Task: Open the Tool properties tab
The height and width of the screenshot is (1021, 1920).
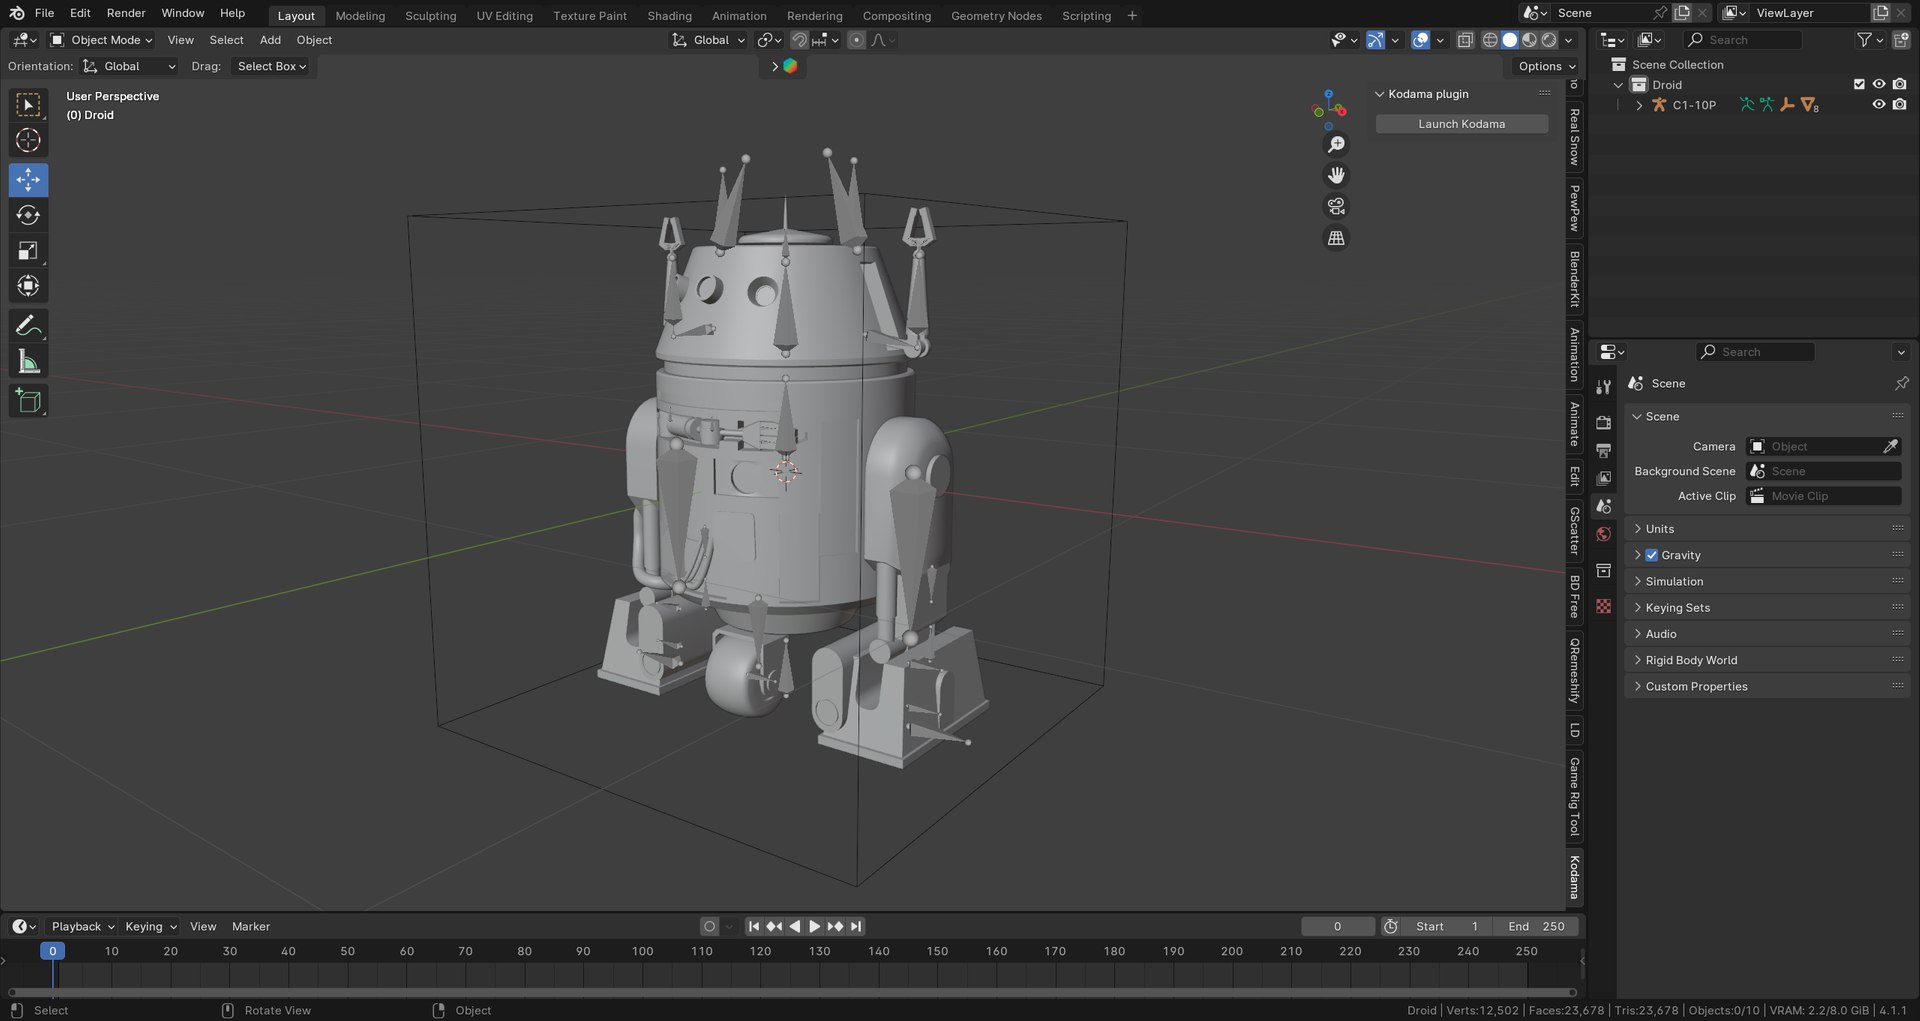Action: click(x=1603, y=386)
